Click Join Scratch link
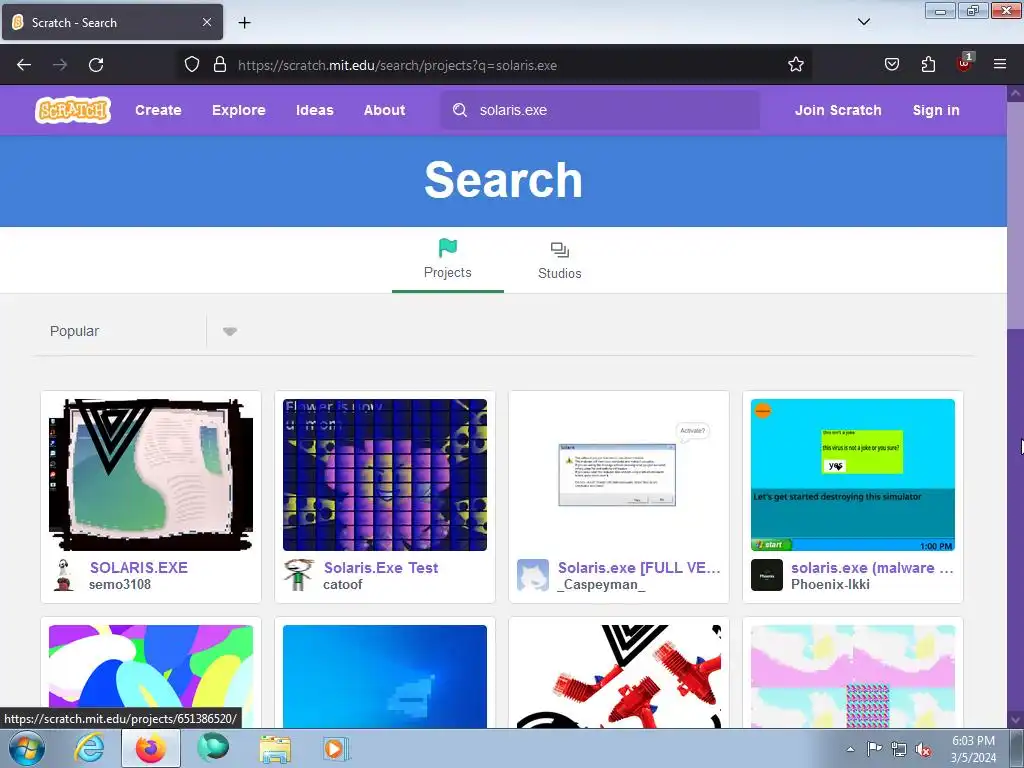Viewport: 1024px width, 768px height. tap(838, 110)
